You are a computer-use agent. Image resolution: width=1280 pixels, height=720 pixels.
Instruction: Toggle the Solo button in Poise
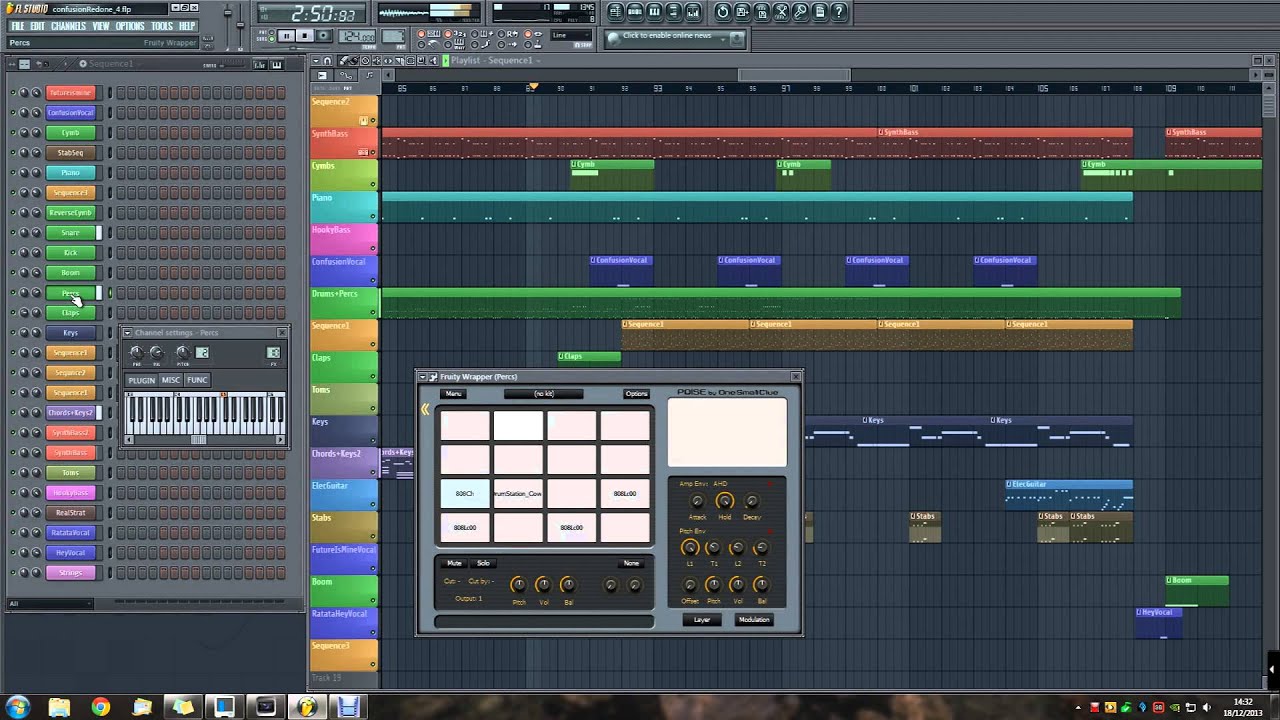[483, 563]
